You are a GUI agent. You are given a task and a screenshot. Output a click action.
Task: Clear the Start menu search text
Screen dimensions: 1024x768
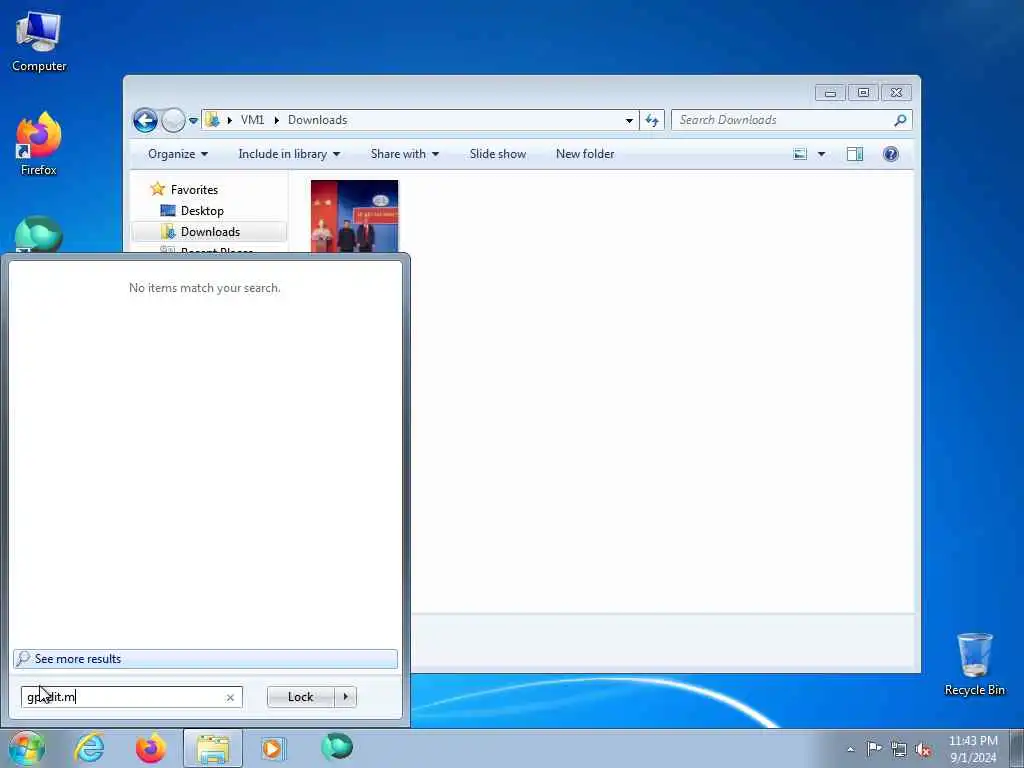coord(230,697)
